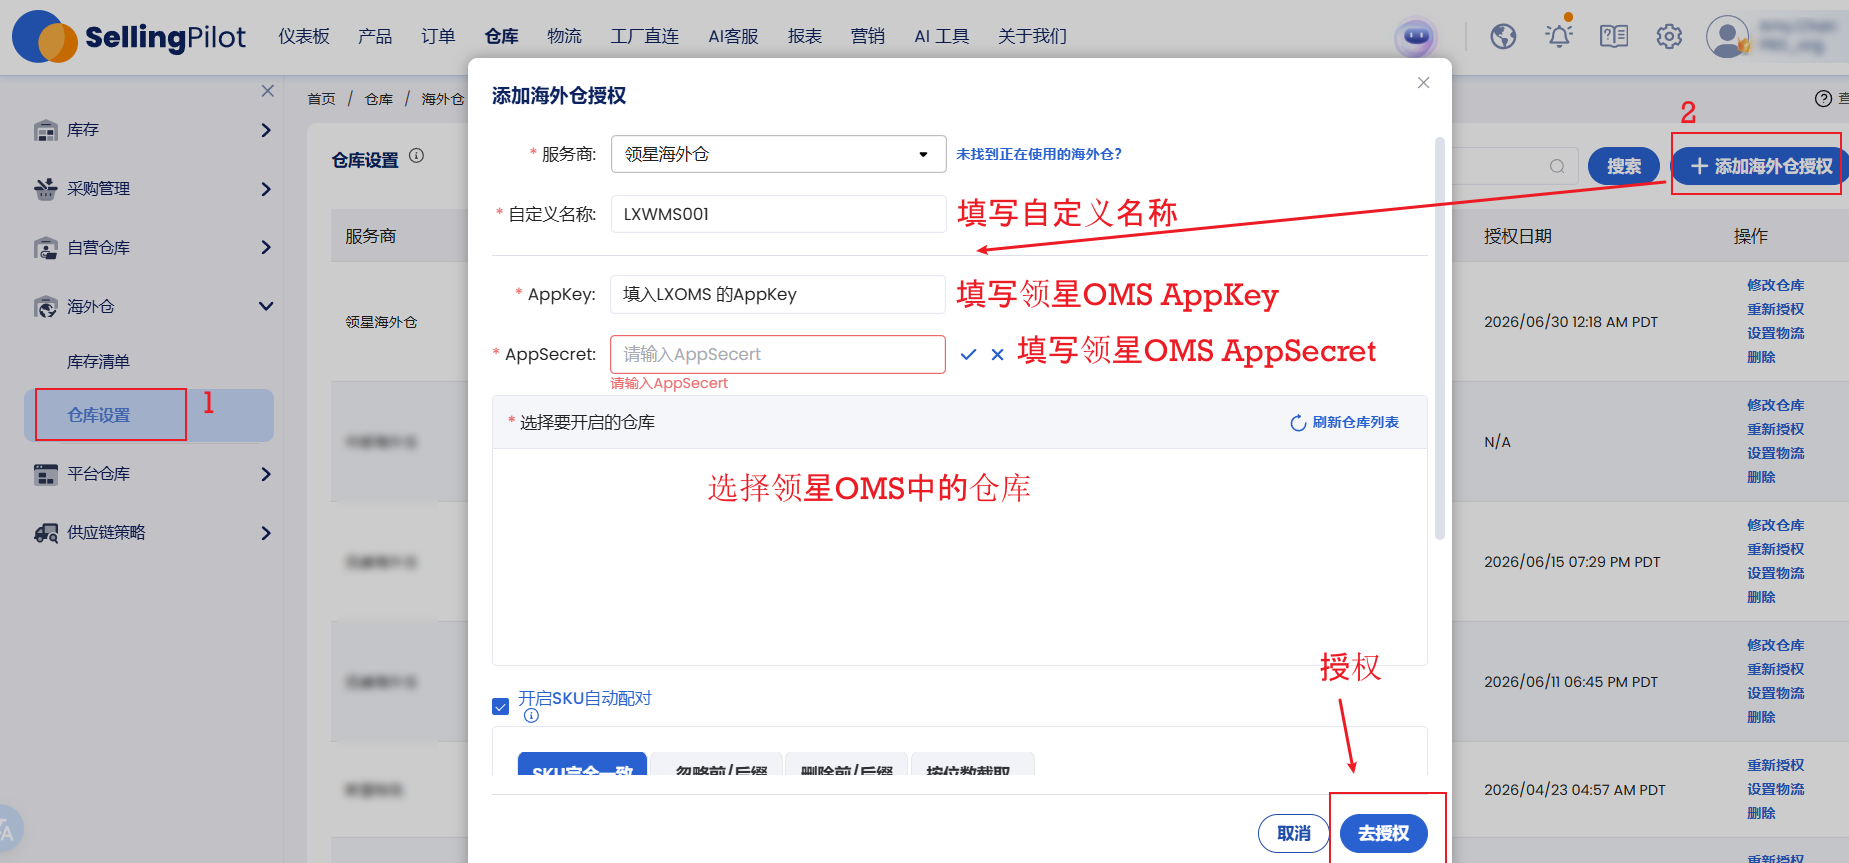This screenshot has width=1849, height=863.
Task: Click the 海外仓 globe-warehouse icon
Action: tap(46, 307)
